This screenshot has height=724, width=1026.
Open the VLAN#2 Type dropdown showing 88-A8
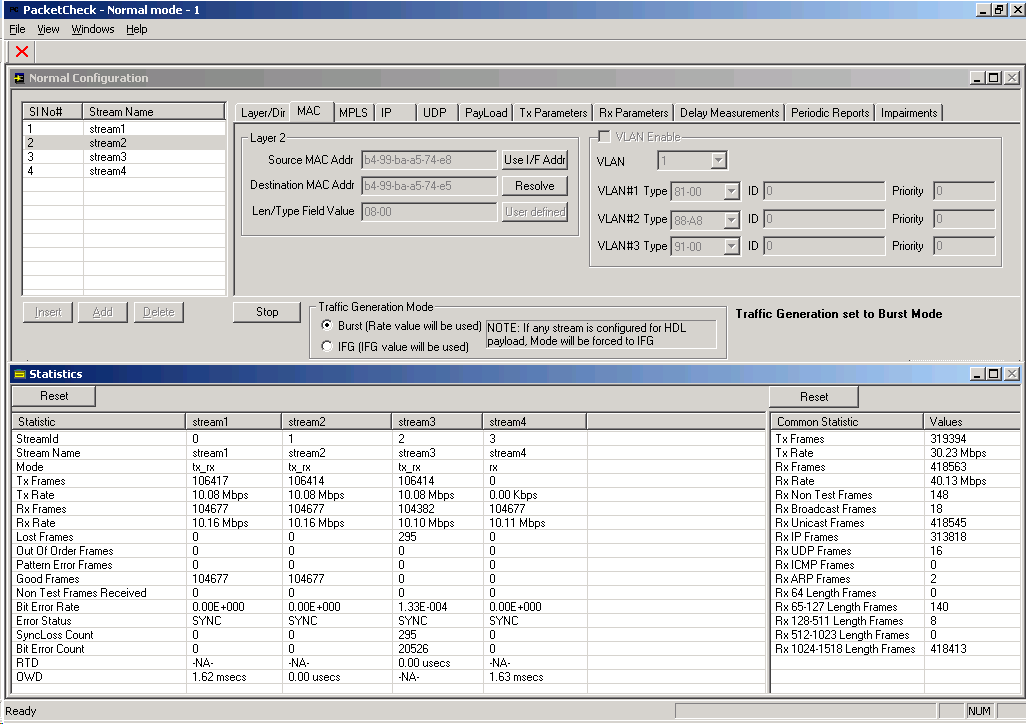coord(732,218)
